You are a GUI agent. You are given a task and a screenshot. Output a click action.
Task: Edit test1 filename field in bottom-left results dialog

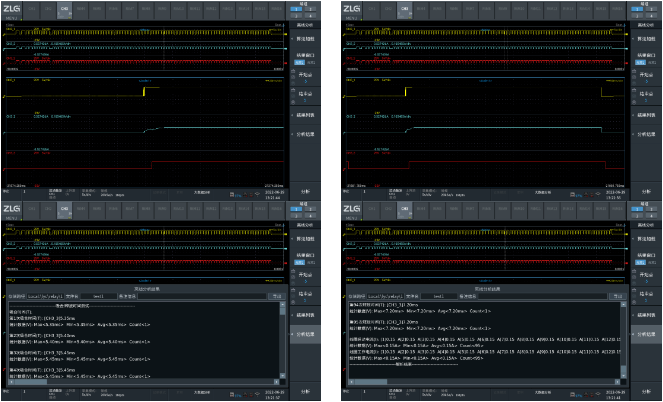tap(99, 296)
